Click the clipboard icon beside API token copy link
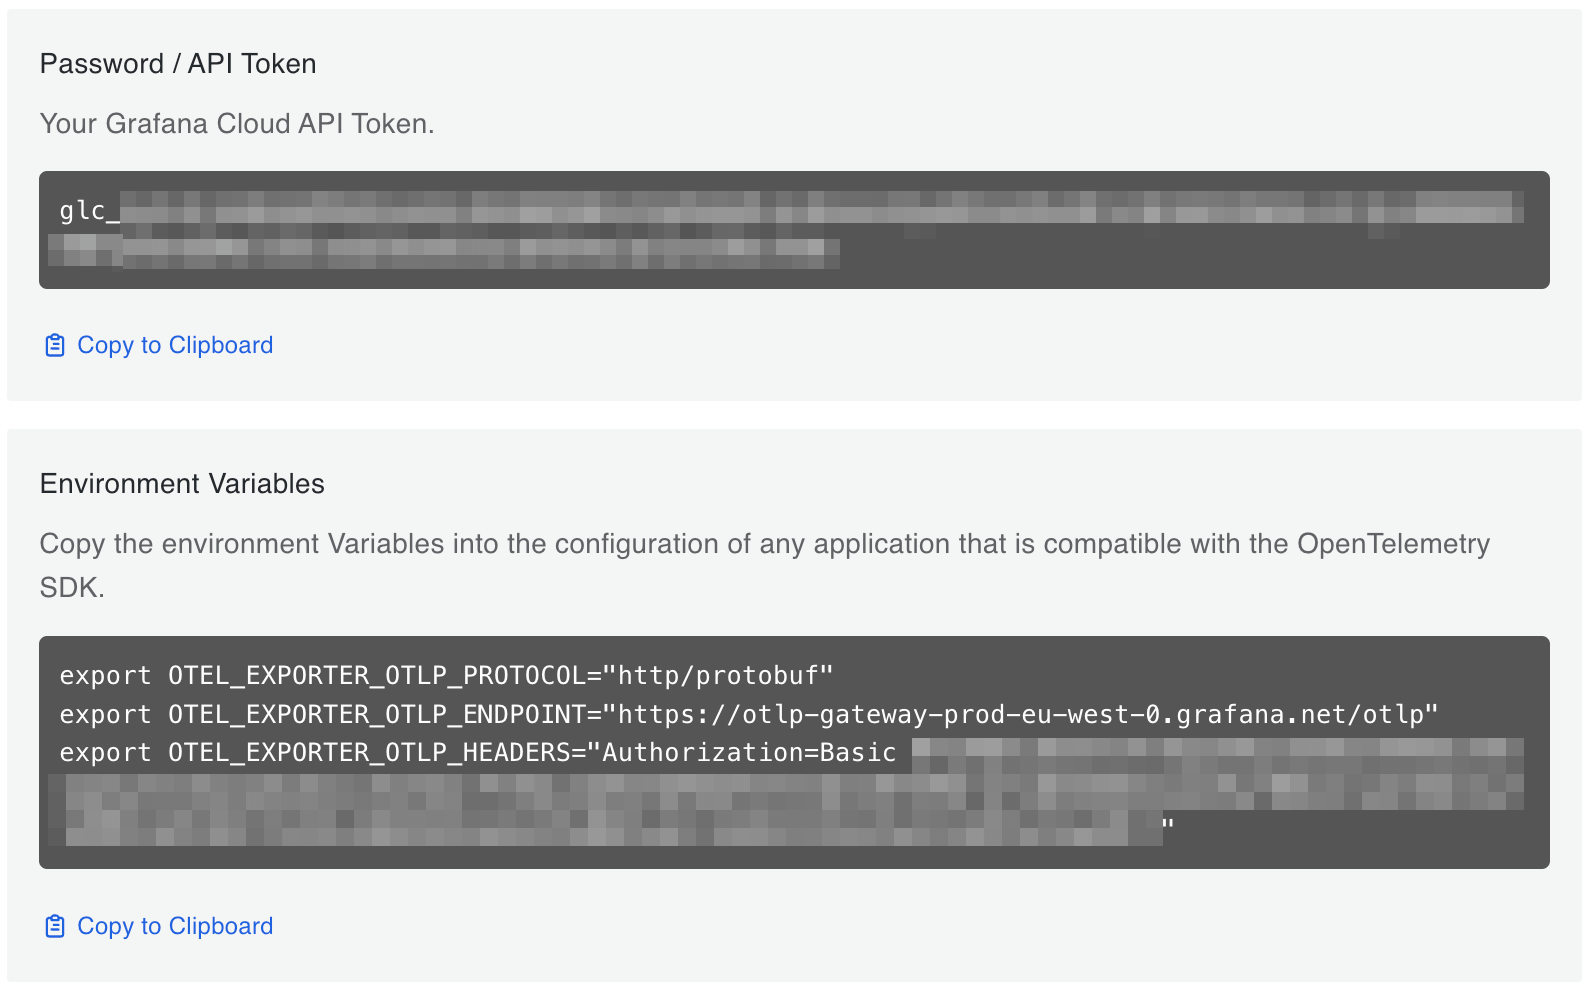The height and width of the screenshot is (998, 1592). (x=55, y=344)
